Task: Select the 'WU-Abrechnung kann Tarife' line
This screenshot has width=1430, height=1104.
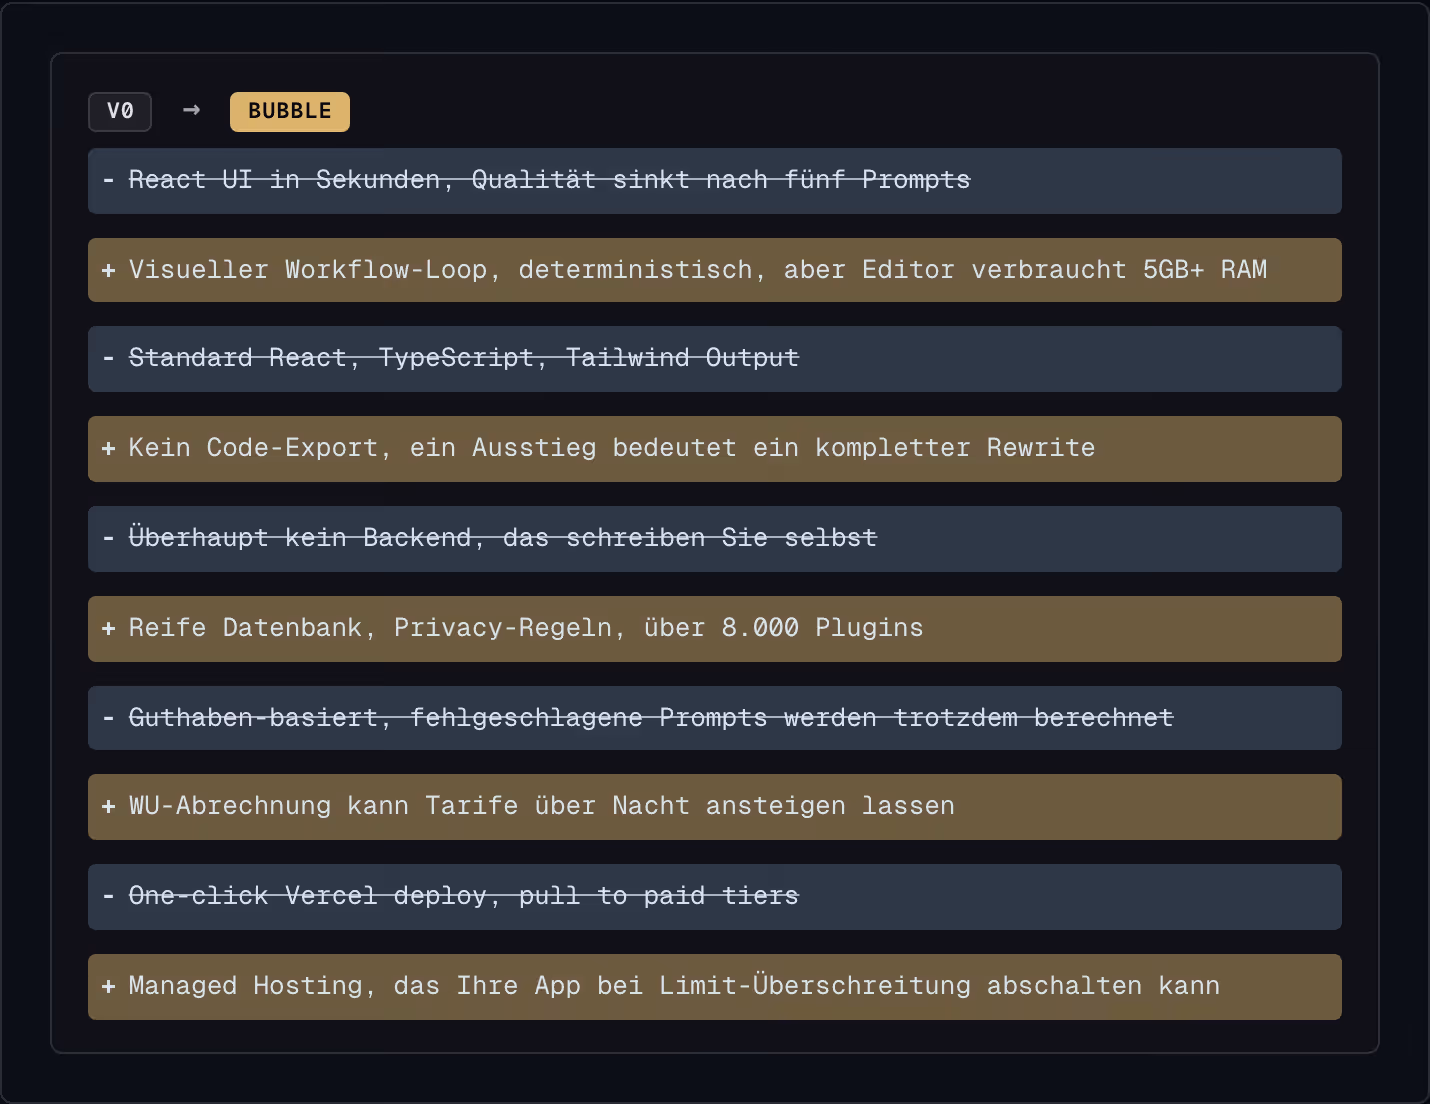Action: pyautogui.click(x=715, y=807)
